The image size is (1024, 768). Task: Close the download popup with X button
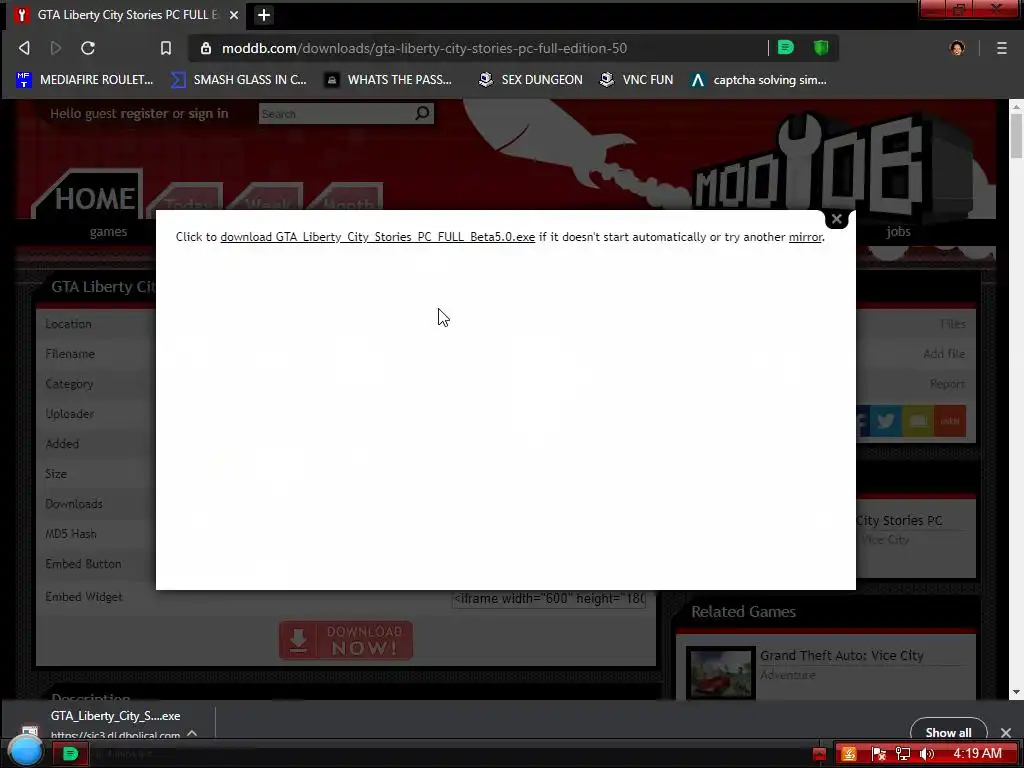(837, 219)
